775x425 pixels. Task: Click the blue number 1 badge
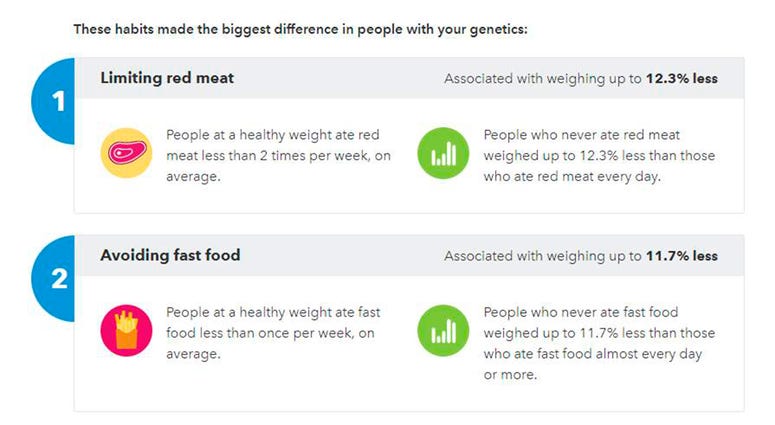[53, 101]
